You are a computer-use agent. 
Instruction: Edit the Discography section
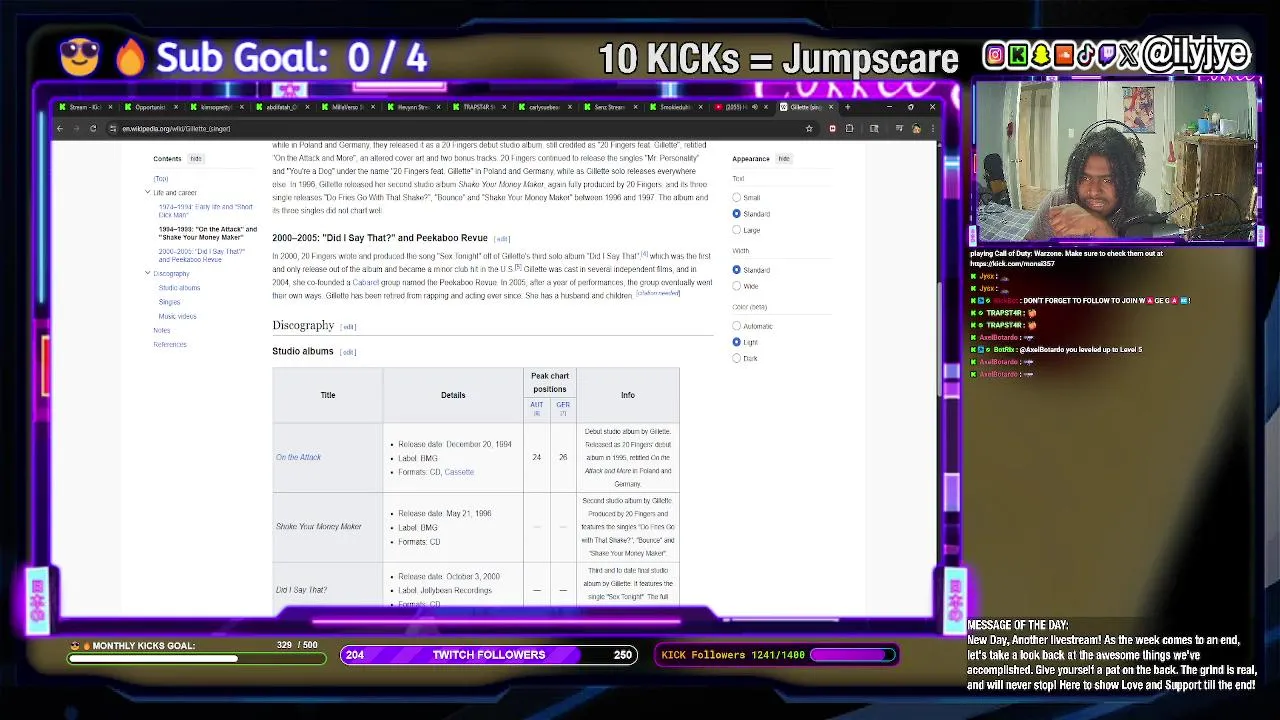click(348, 327)
